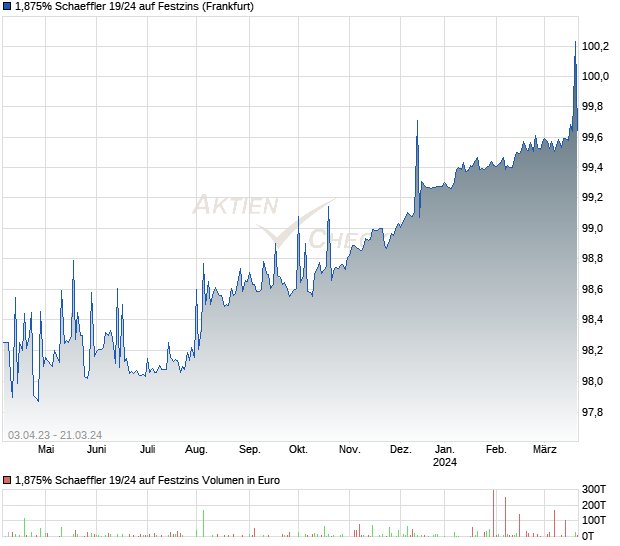Click the 'Dez.' month label
Viewport: 620px width, 546px height.
401,449
